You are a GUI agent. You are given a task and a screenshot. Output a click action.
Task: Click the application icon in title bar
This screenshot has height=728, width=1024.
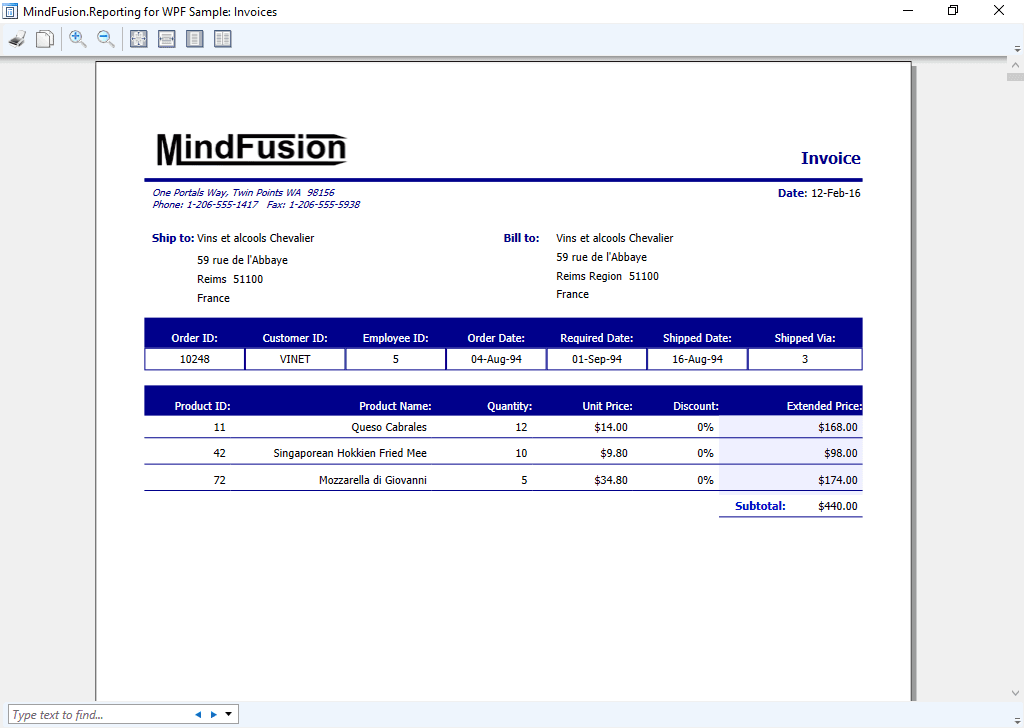pos(10,11)
